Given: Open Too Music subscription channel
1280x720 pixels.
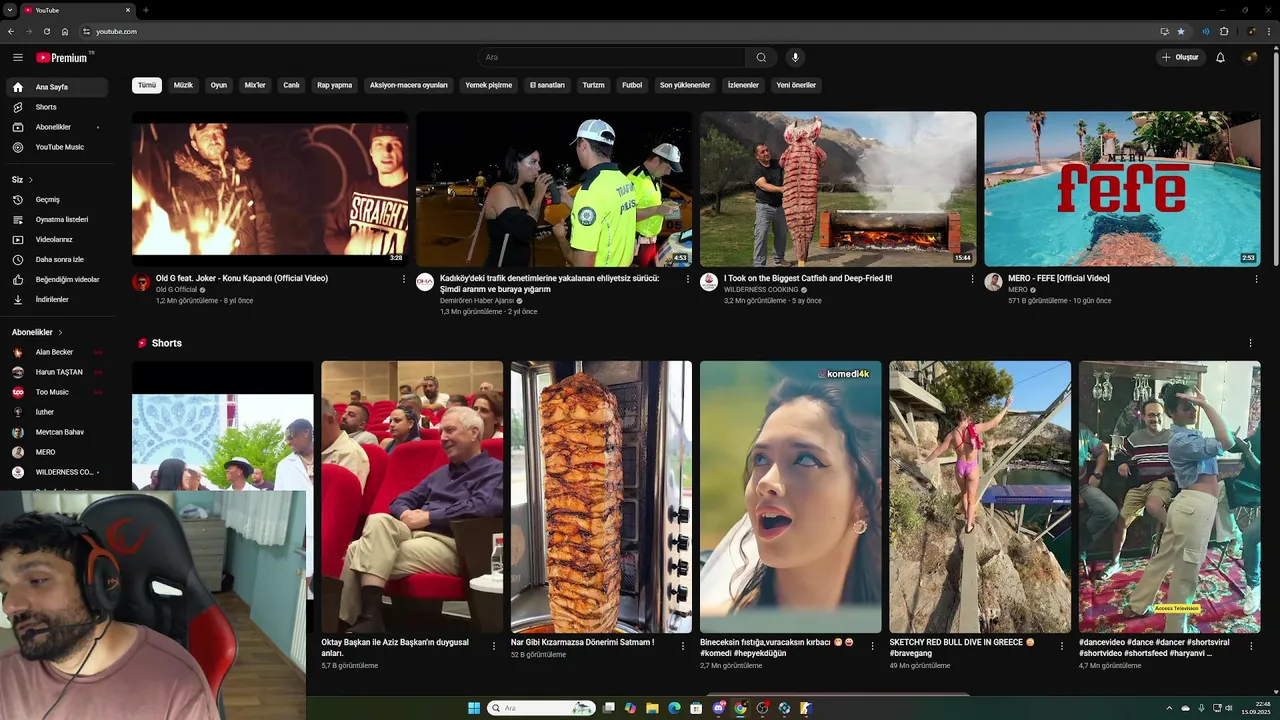Looking at the screenshot, I should pyautogui.click(x=58, y=392).
